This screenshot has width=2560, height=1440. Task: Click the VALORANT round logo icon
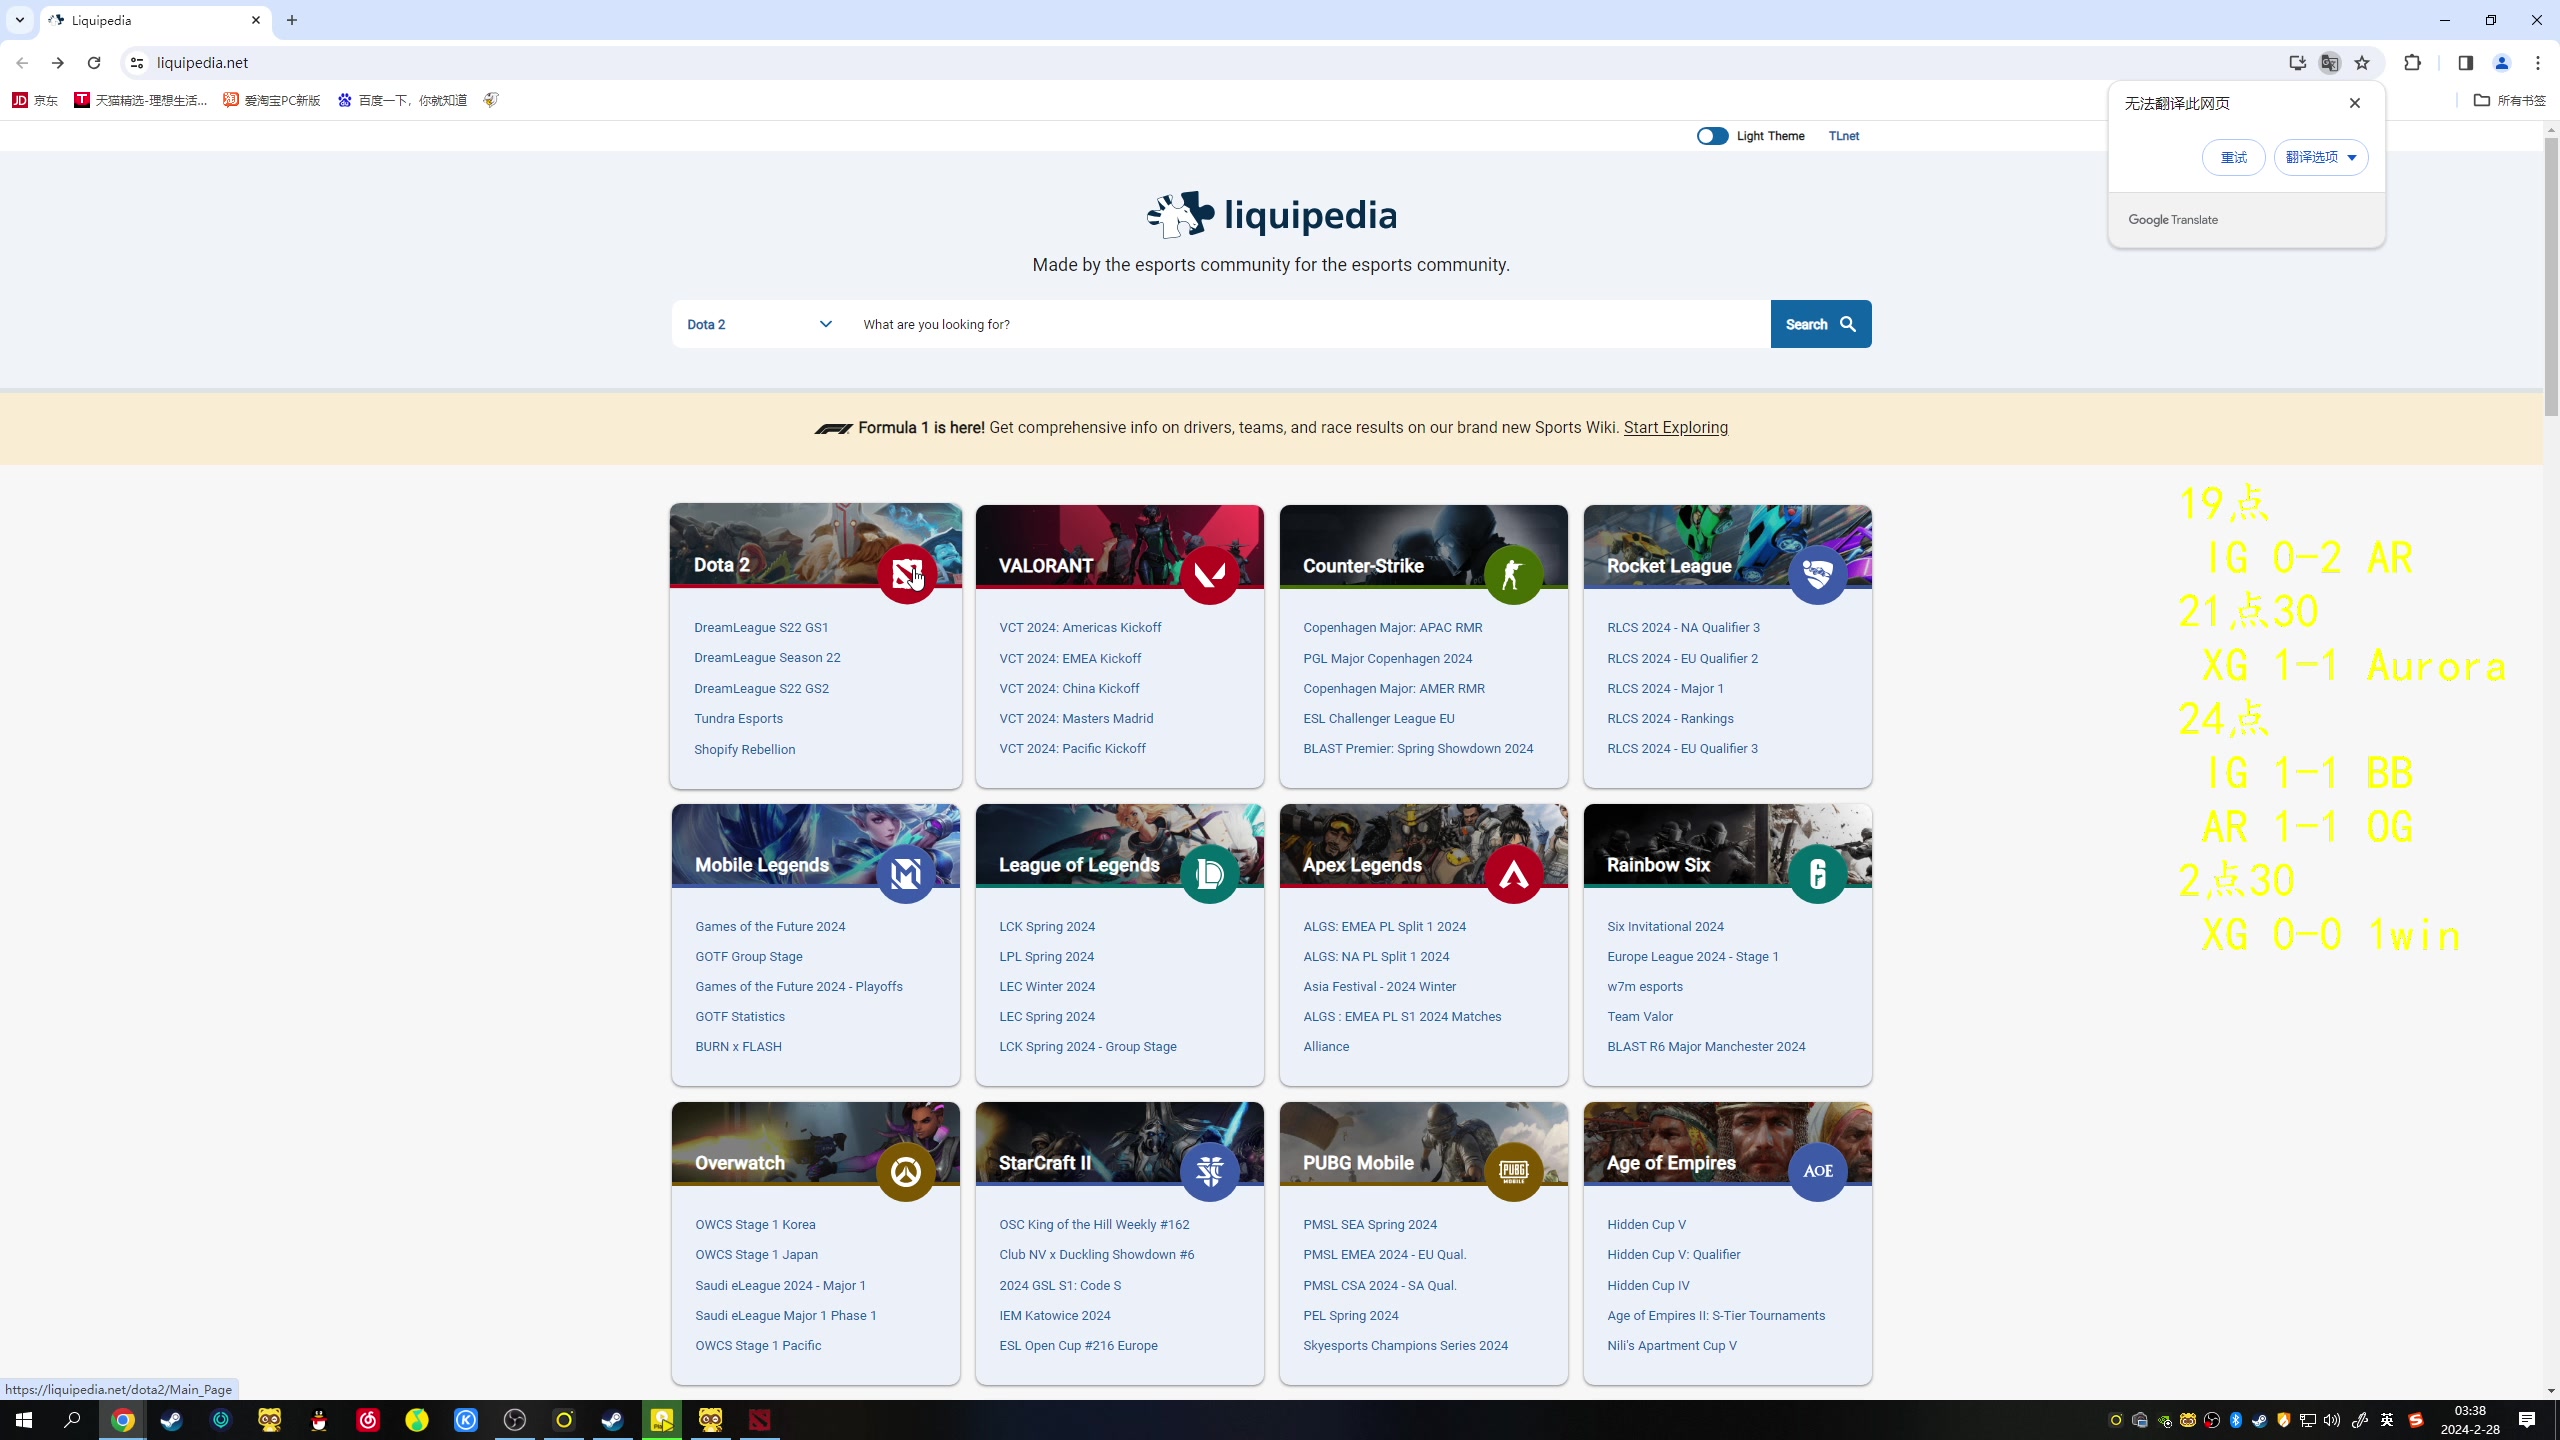coord(1210,575)
